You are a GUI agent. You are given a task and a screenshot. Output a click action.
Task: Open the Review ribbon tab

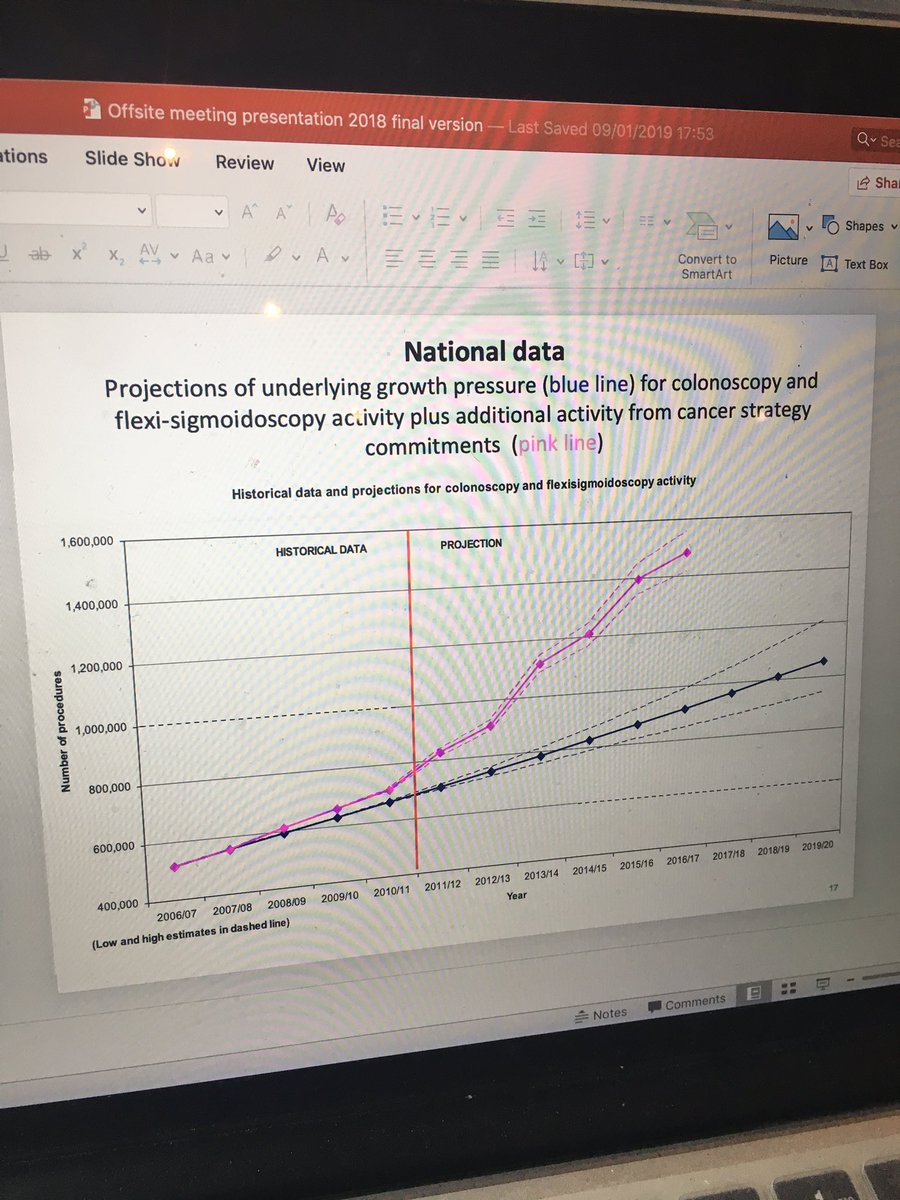tap(244, 162)
